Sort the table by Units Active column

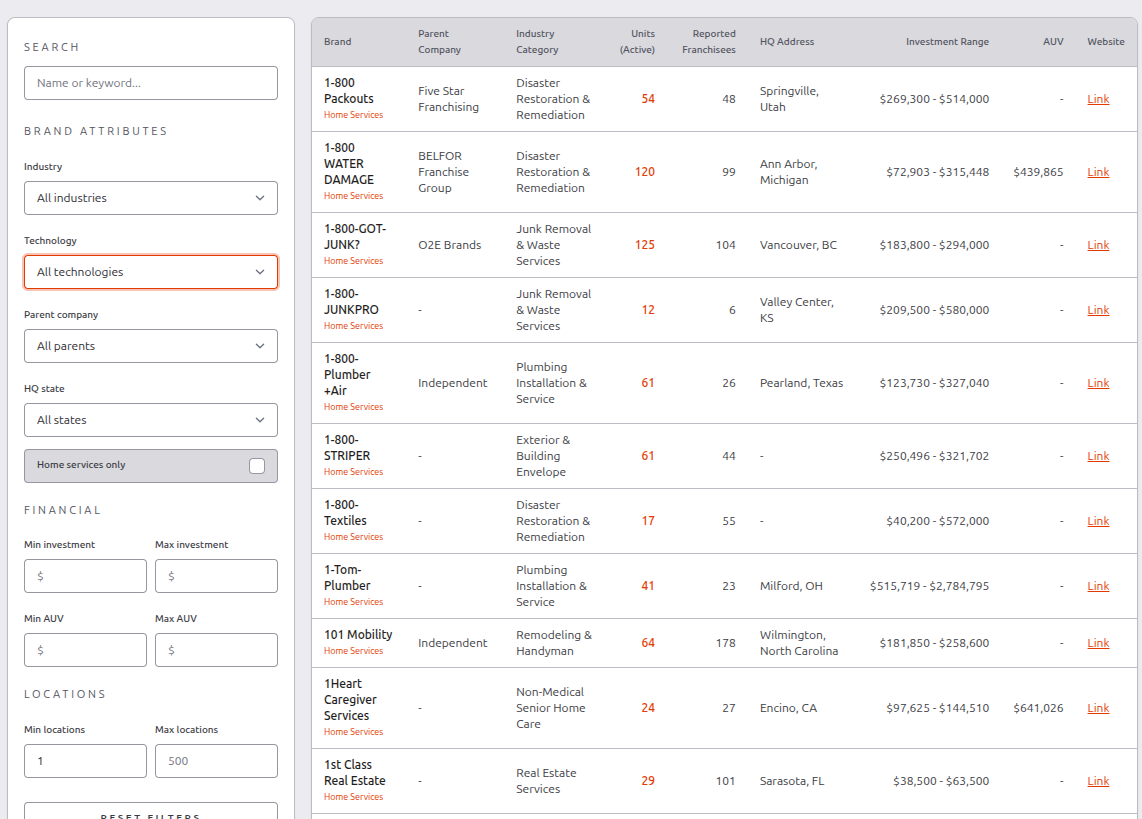(x=641, y=41)
